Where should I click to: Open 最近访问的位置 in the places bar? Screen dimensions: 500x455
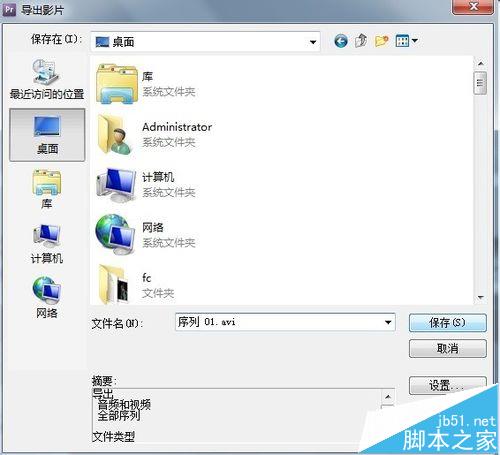pos(47,80)
